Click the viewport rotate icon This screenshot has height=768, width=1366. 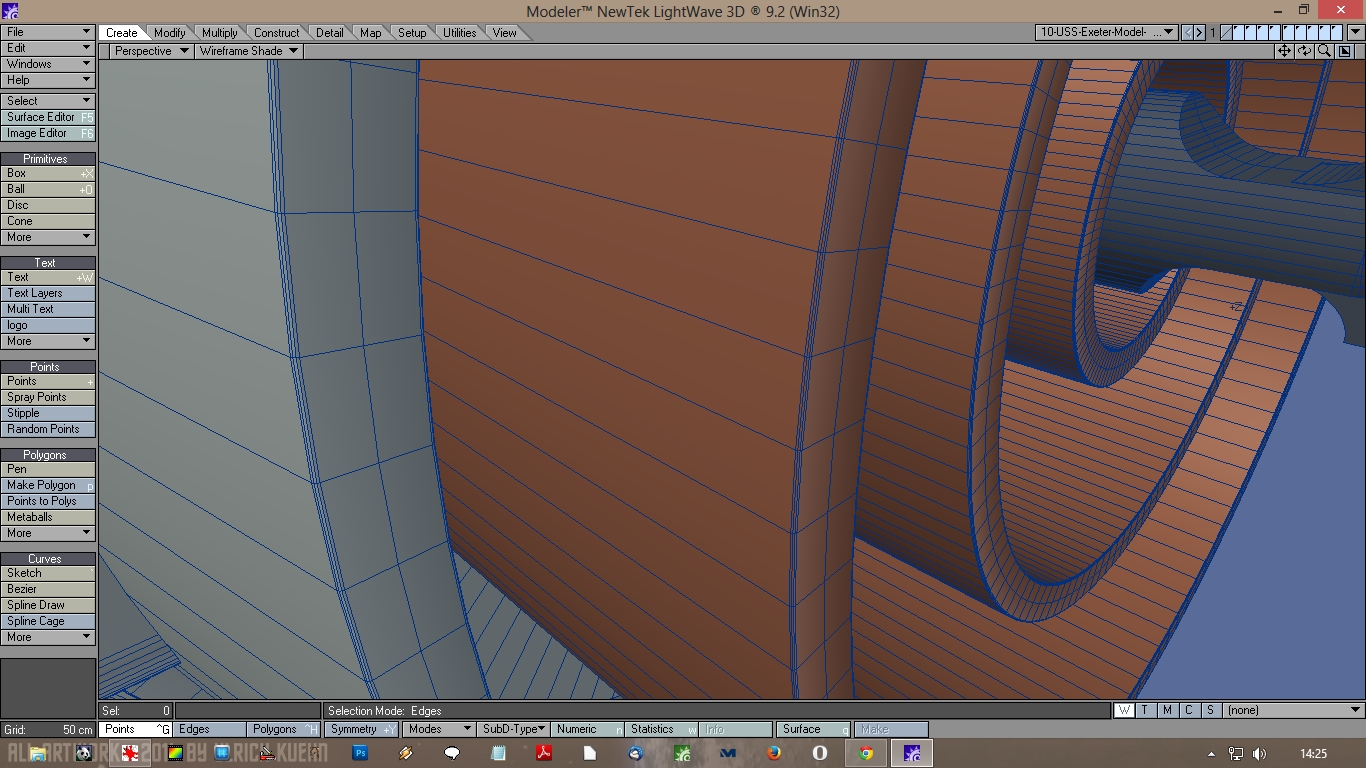[x=1304, y=51]
